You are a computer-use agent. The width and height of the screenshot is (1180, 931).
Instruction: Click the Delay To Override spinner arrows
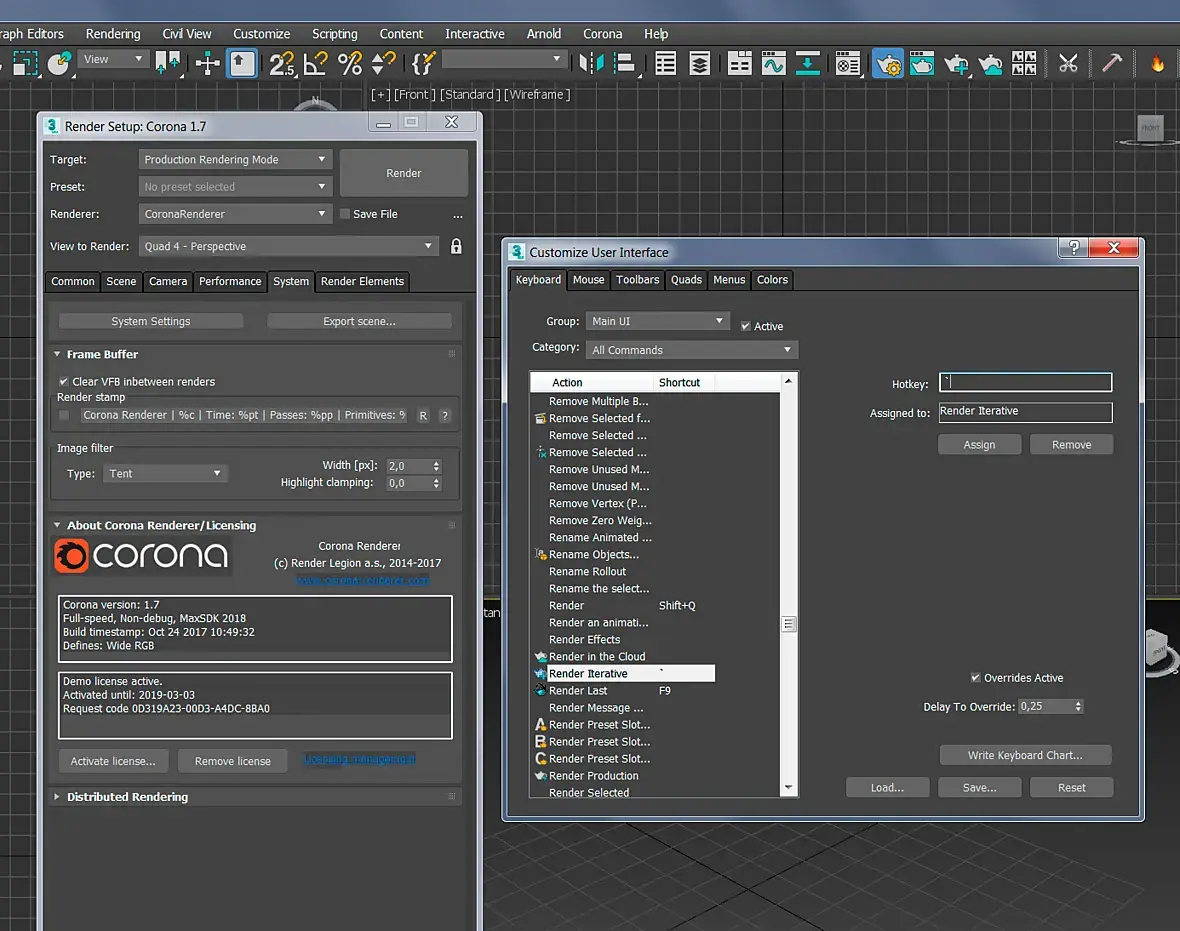pyautogui.click(x=1077, y=706)
